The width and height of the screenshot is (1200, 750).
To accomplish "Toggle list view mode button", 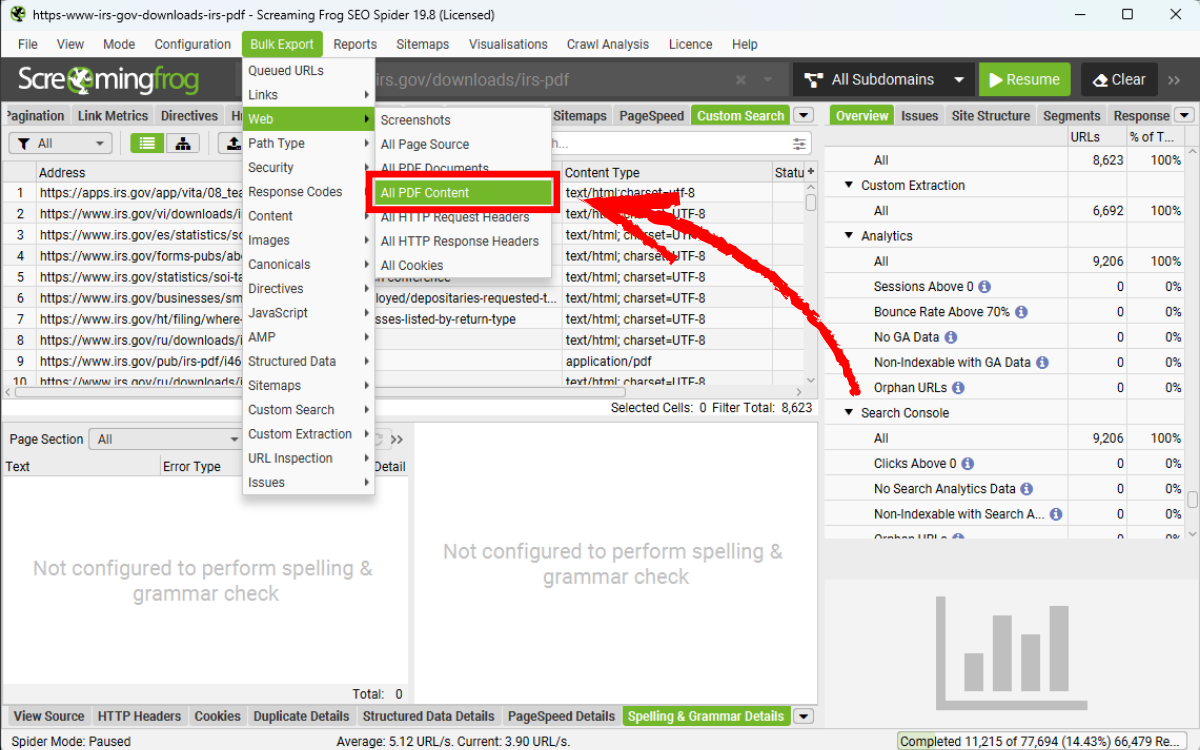I will (x=147, y=144).
